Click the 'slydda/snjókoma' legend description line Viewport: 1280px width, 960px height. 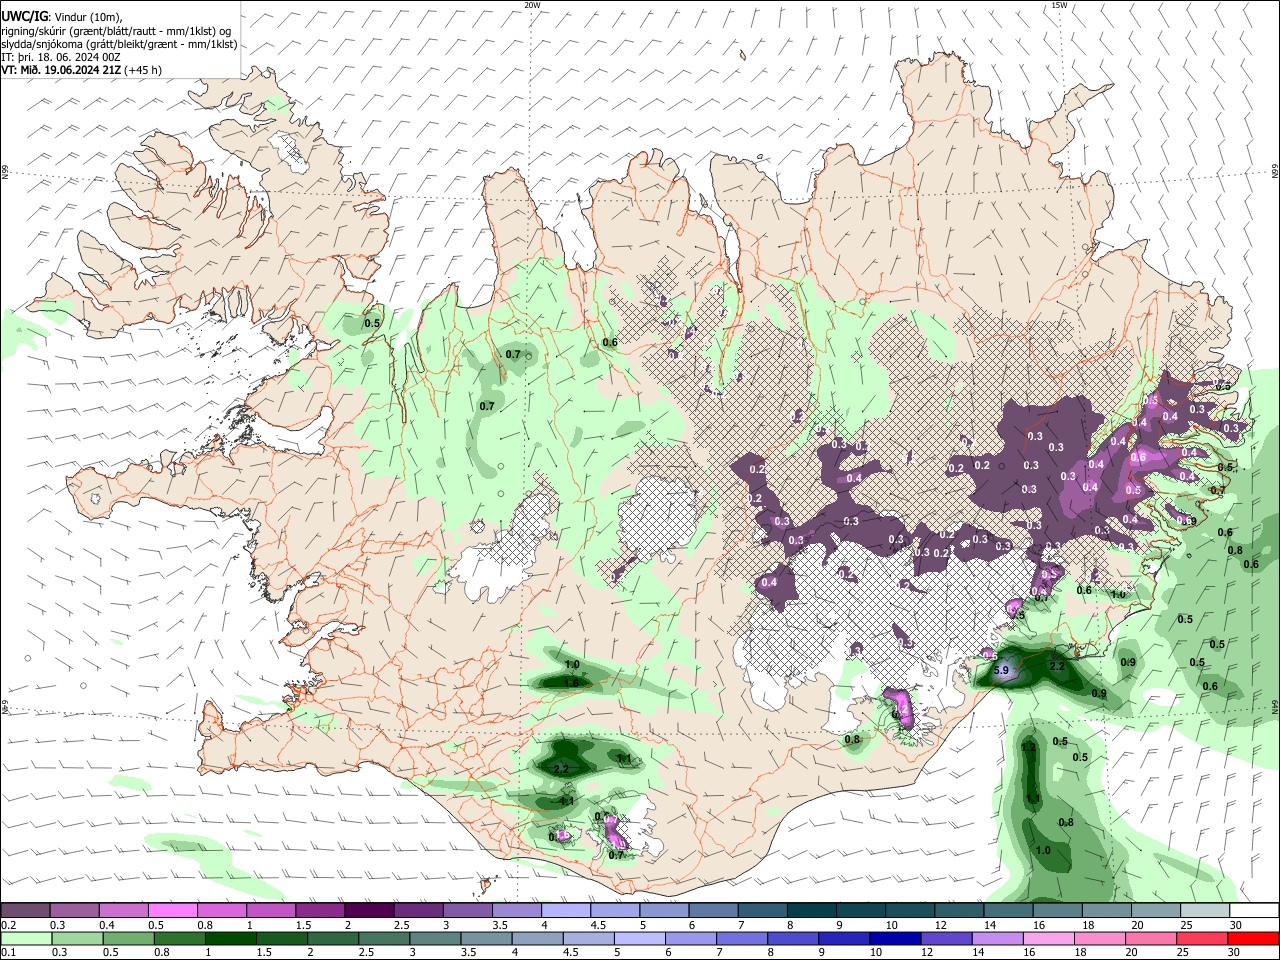[119, 44]
